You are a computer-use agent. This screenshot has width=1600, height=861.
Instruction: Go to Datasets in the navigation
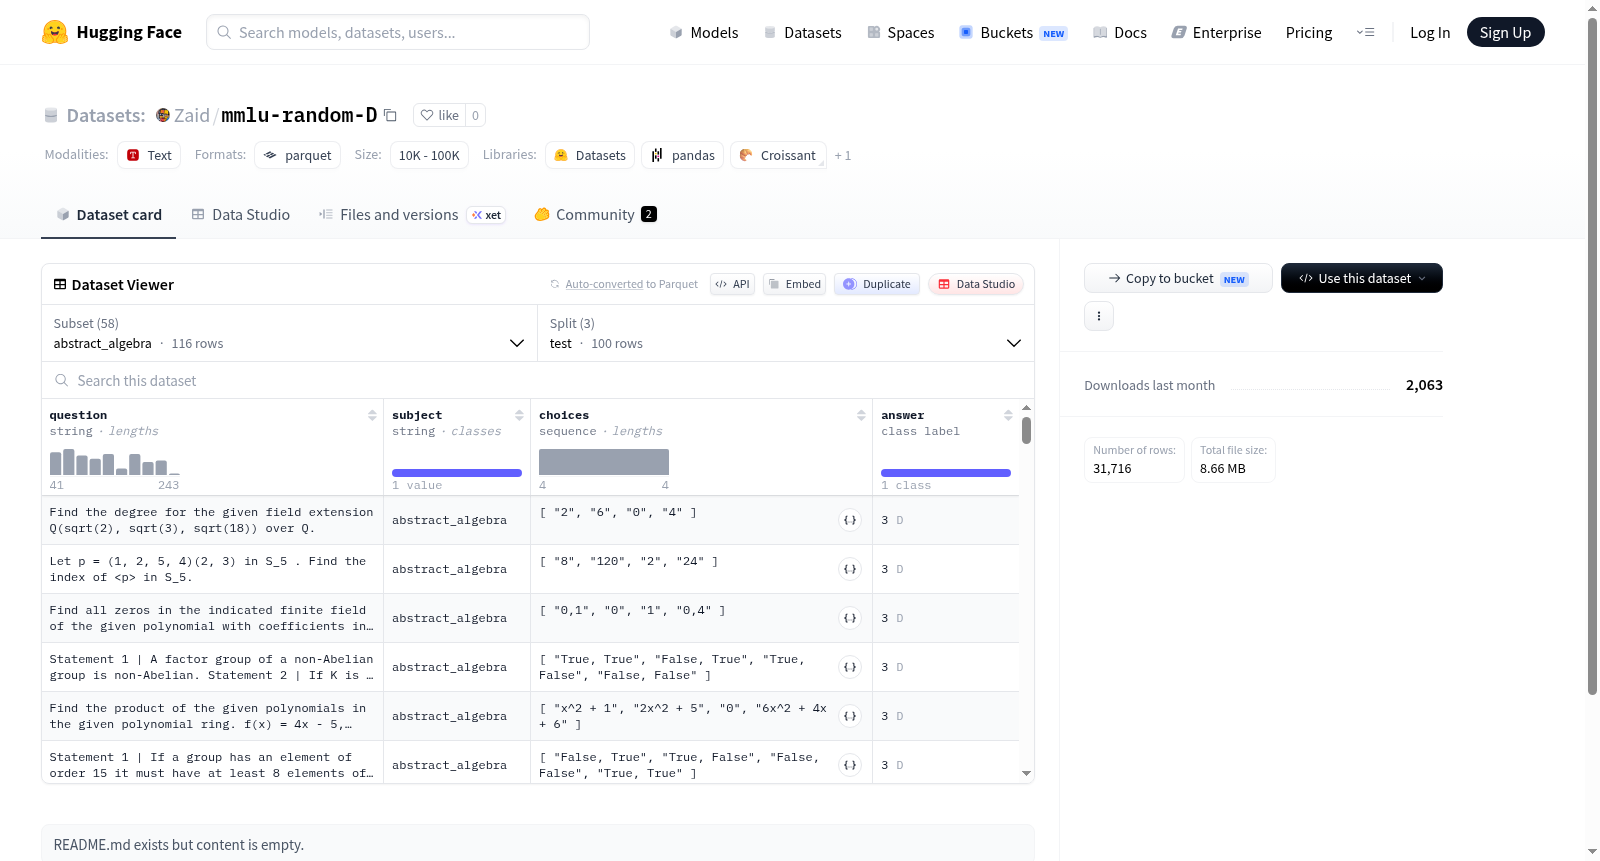pos(803,32)
